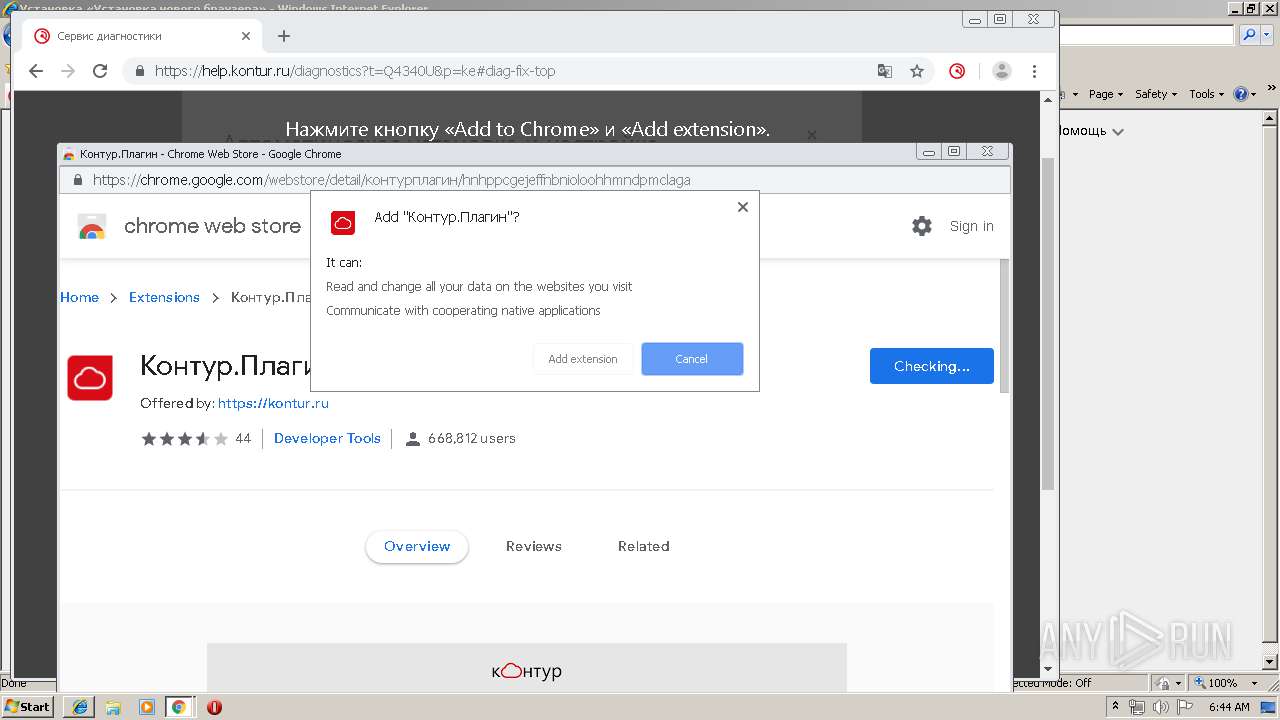Switch to the Reviews tab
Screen dimensions: 1280x720
(x=534, y=546)
